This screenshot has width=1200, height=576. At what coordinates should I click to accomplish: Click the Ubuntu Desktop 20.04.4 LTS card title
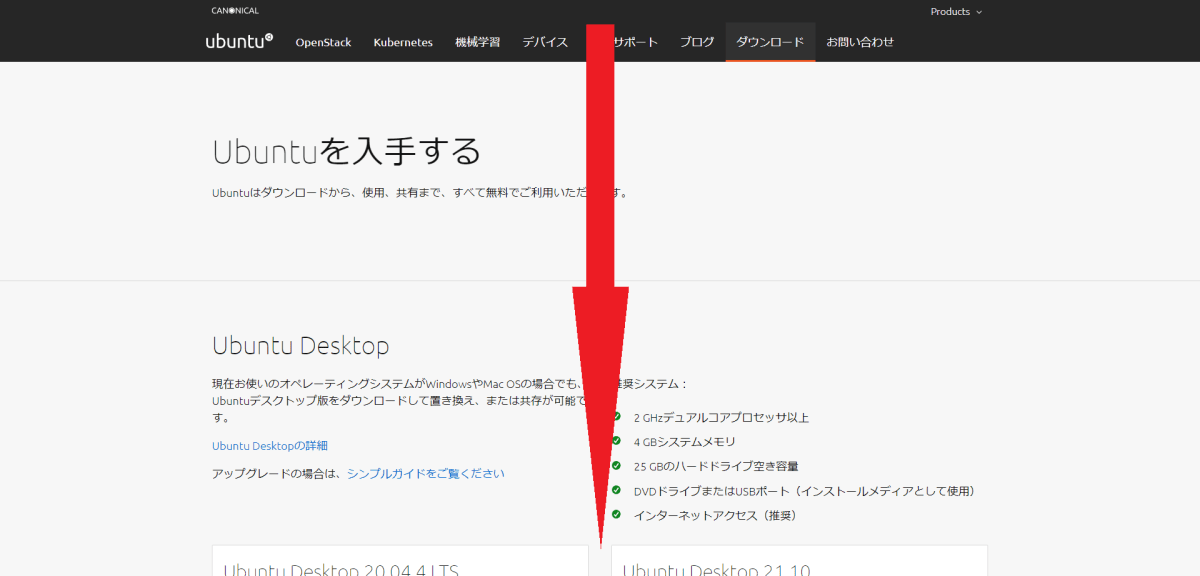coord(341,570)
